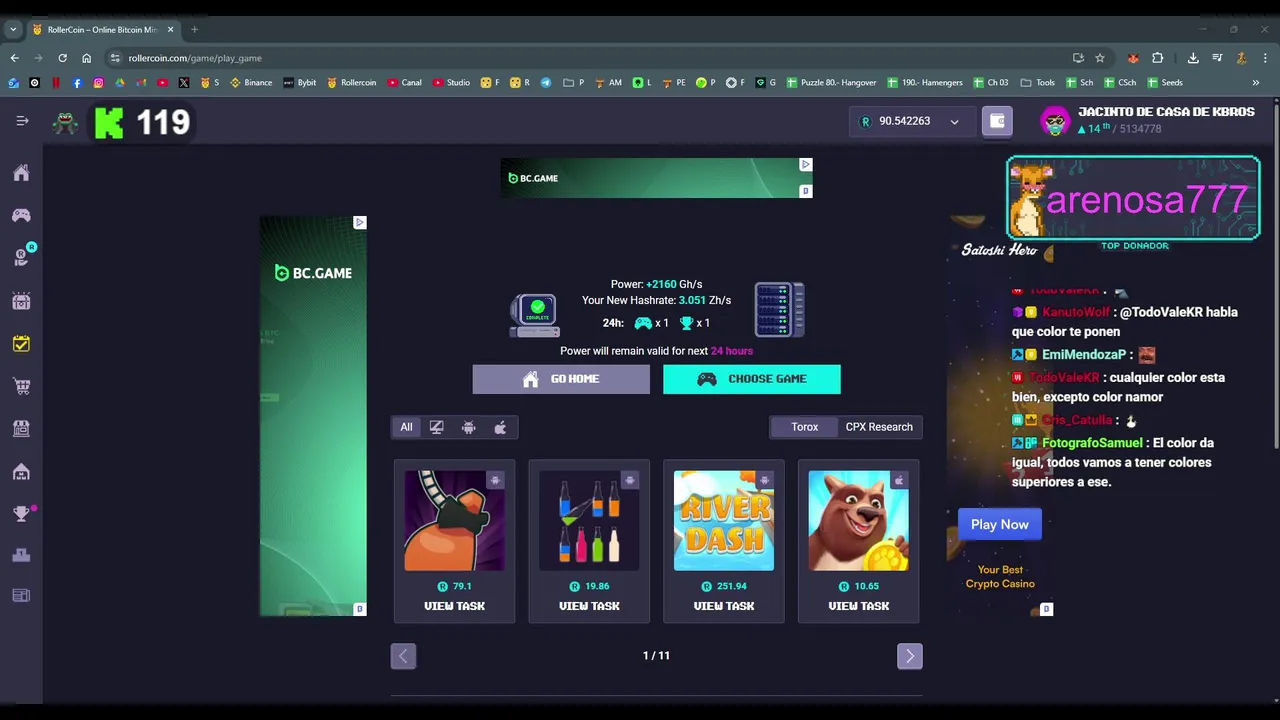The height and width of the screenshot is (720, 1280).
Task: Open the River Dash game thumbnail
Action: click(724, 521)
